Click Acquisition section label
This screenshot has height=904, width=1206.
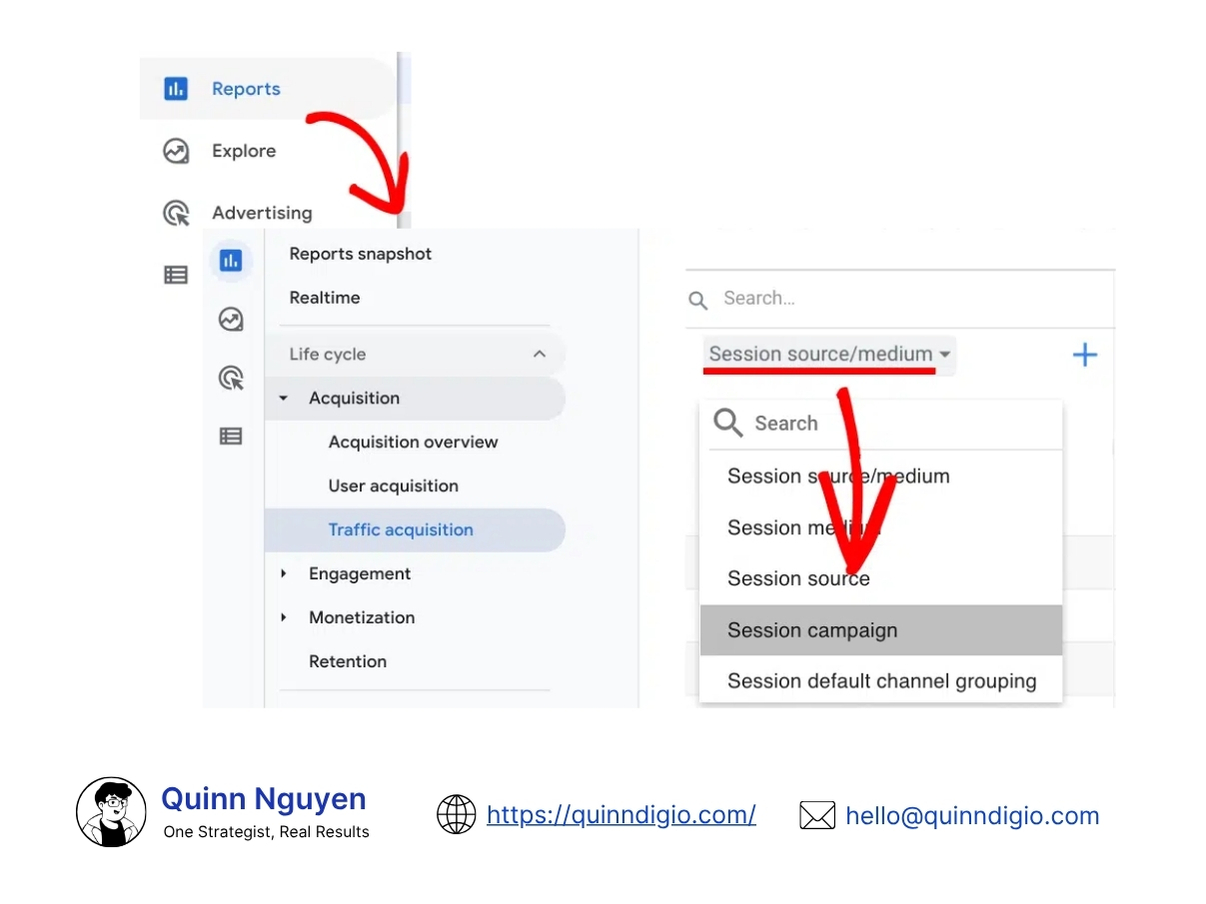tap(354, 398)
